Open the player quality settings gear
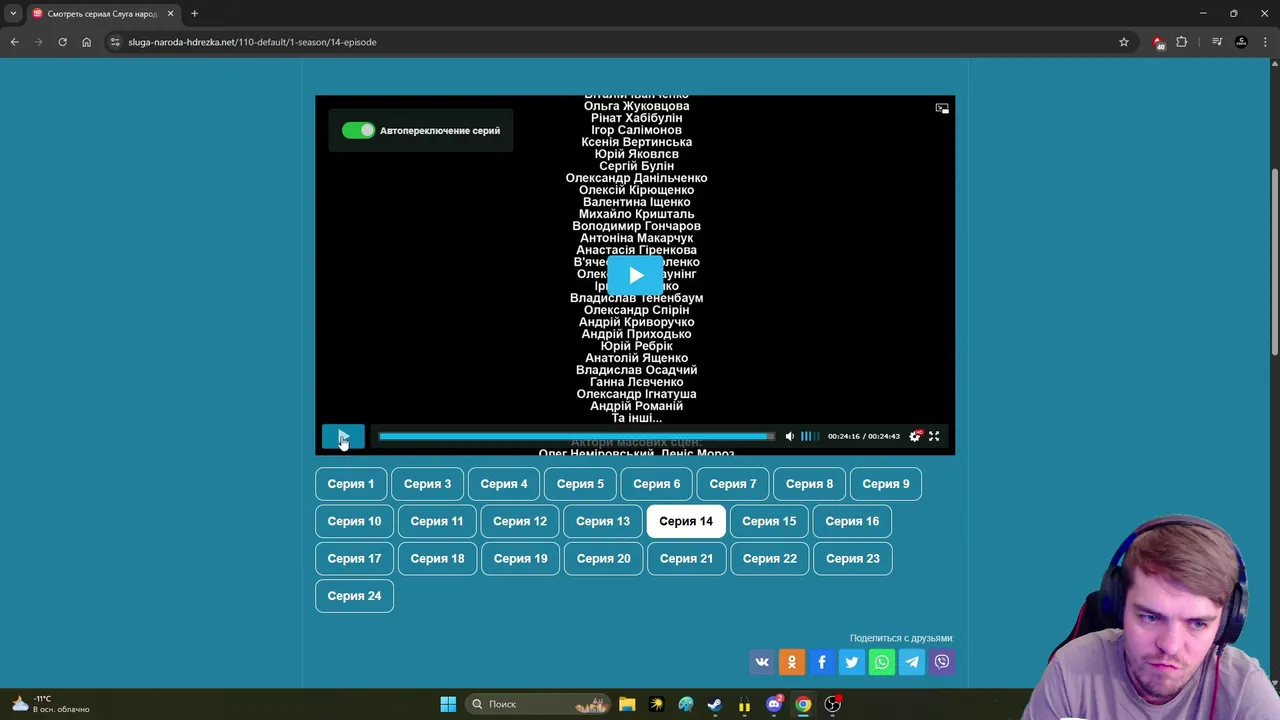The image size is (1280, 720). (x=915, y=436)
